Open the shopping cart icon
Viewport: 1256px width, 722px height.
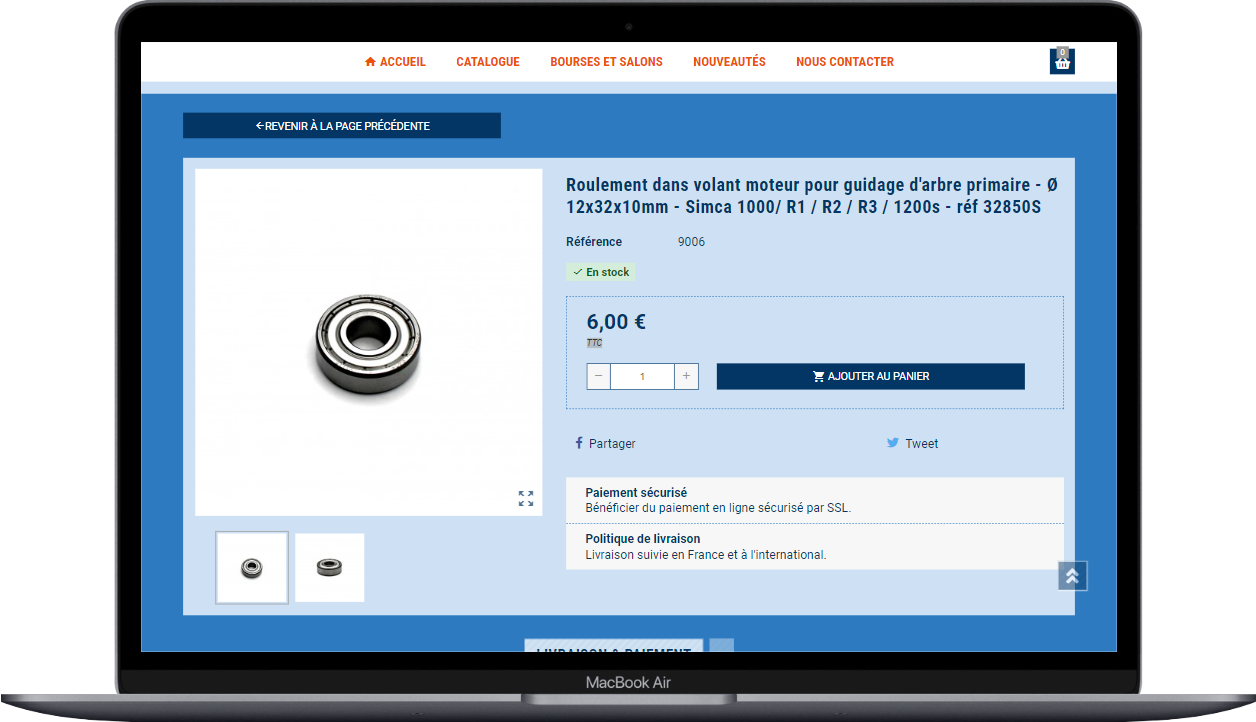point(1062,62)
